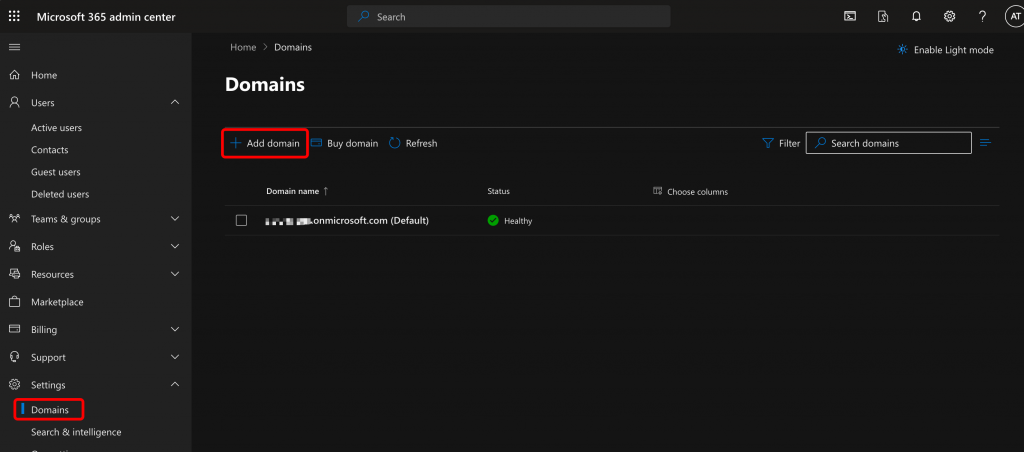
Task: Click the Buy domain button
Action: click(x=345, y=143)
